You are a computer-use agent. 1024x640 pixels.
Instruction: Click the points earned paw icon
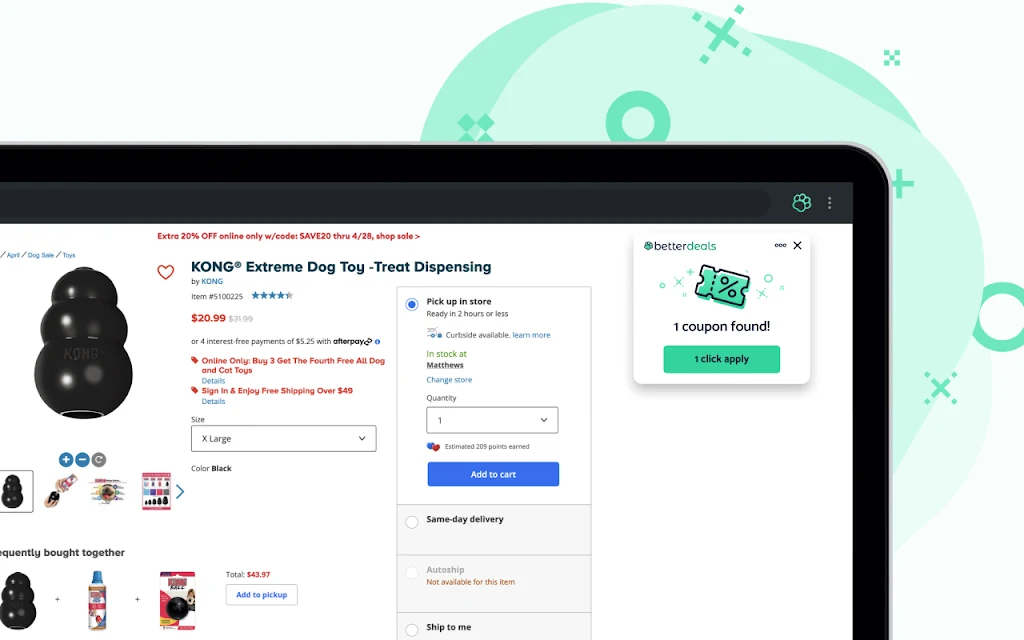pos(433,447)
